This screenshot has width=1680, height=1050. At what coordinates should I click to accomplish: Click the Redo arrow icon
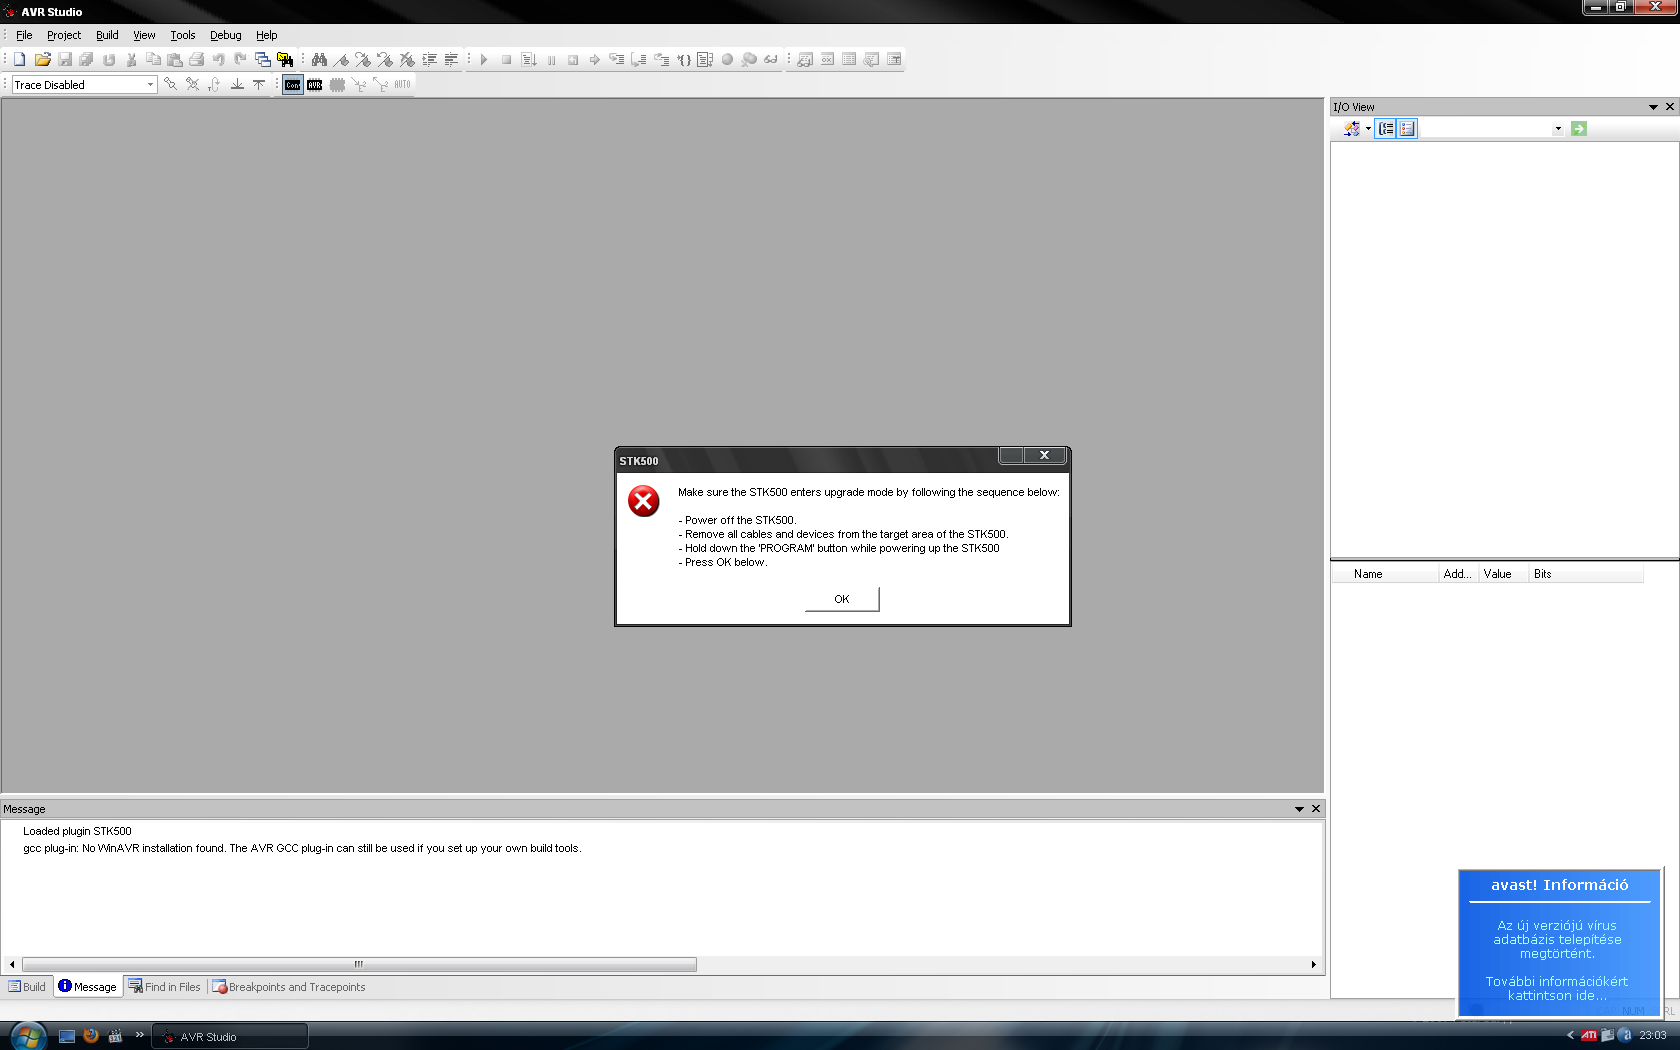pos(240,60)
